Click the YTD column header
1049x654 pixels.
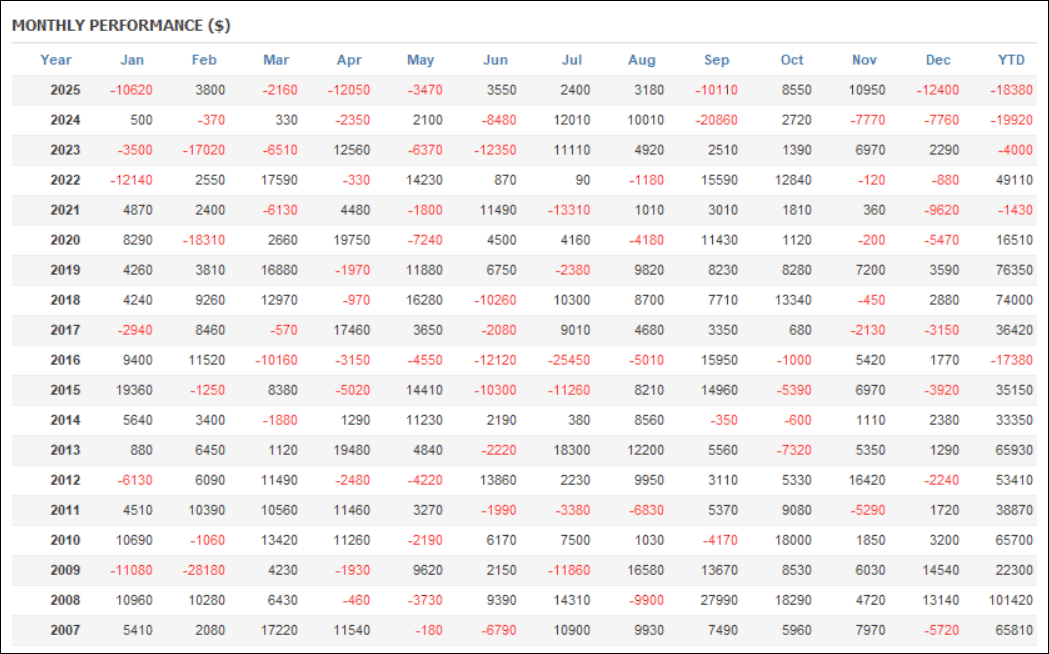coord(1011,60)
